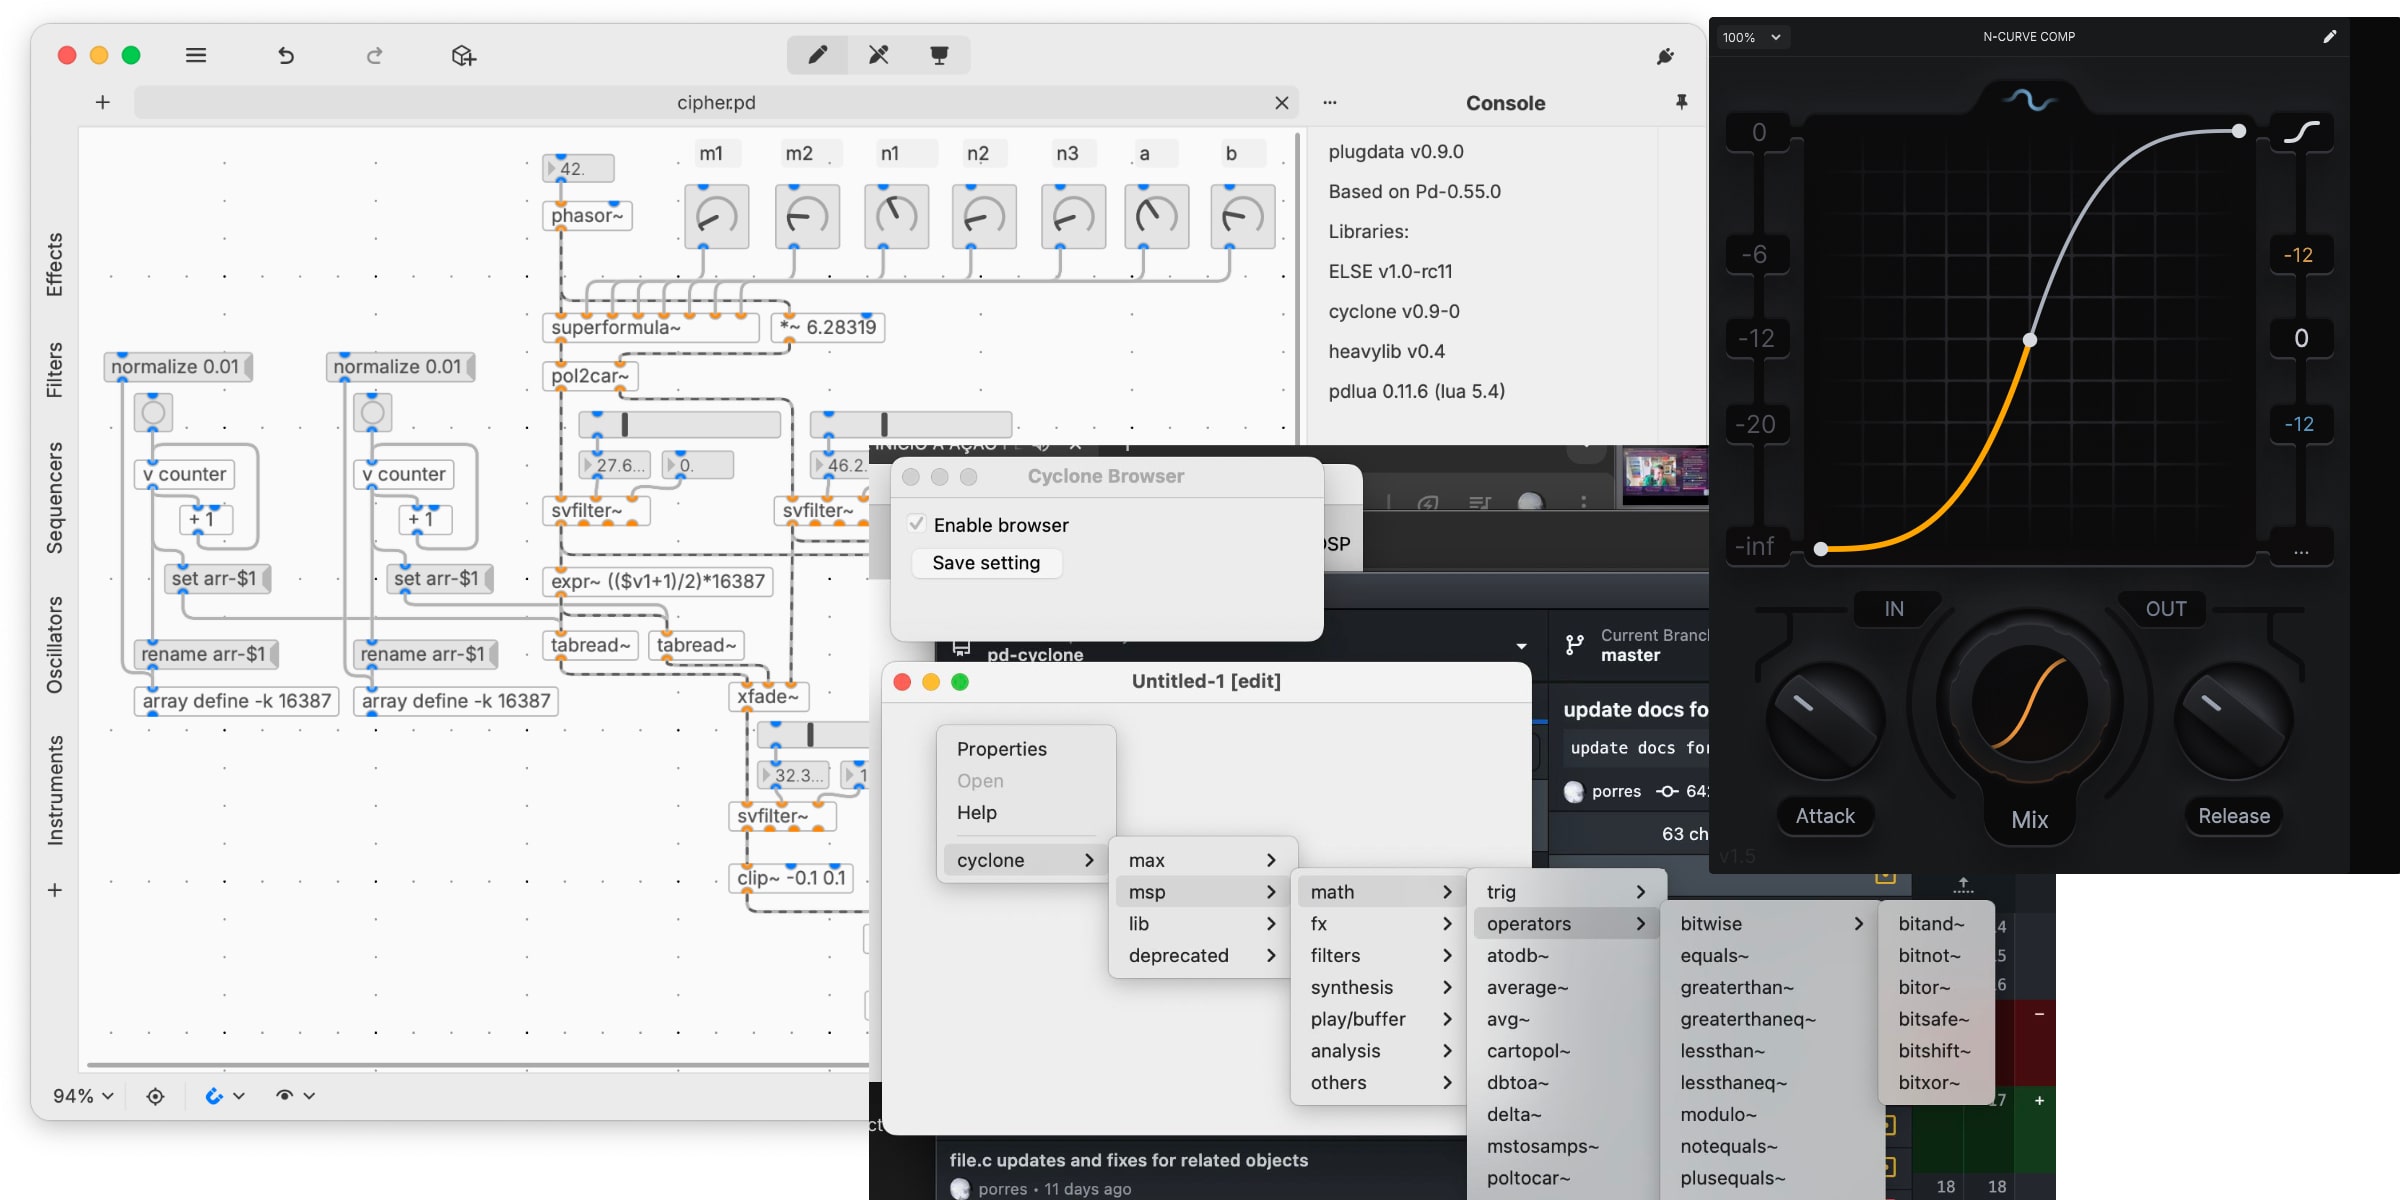Click the 42 number box
Viewport: 2400px width, 1200px height.
[x=578, y=169]
